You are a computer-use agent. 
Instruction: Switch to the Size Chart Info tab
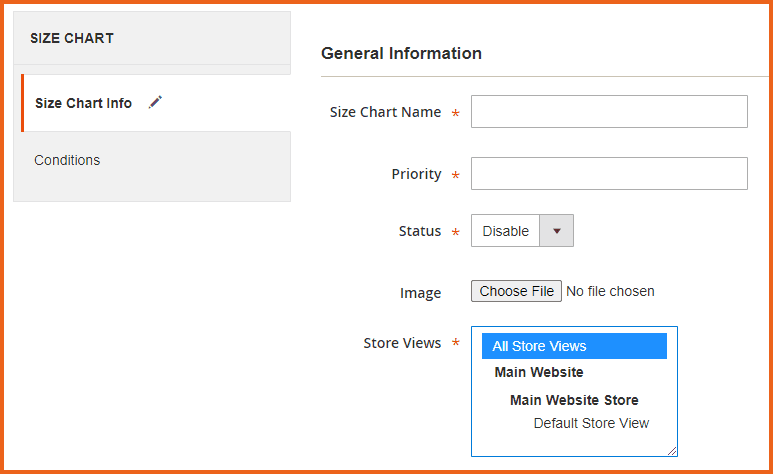(83, 103)
